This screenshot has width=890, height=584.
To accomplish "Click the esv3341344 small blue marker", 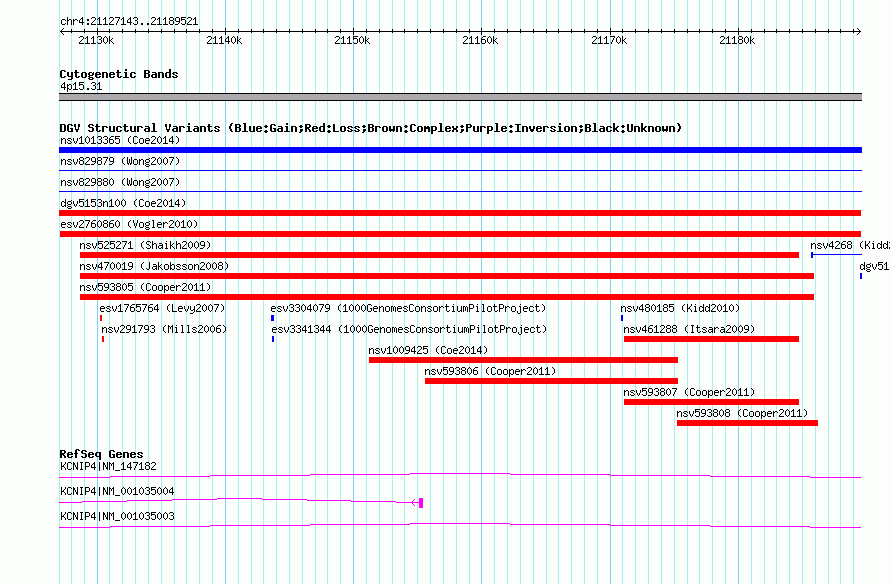I will click(x=273, y=339).
